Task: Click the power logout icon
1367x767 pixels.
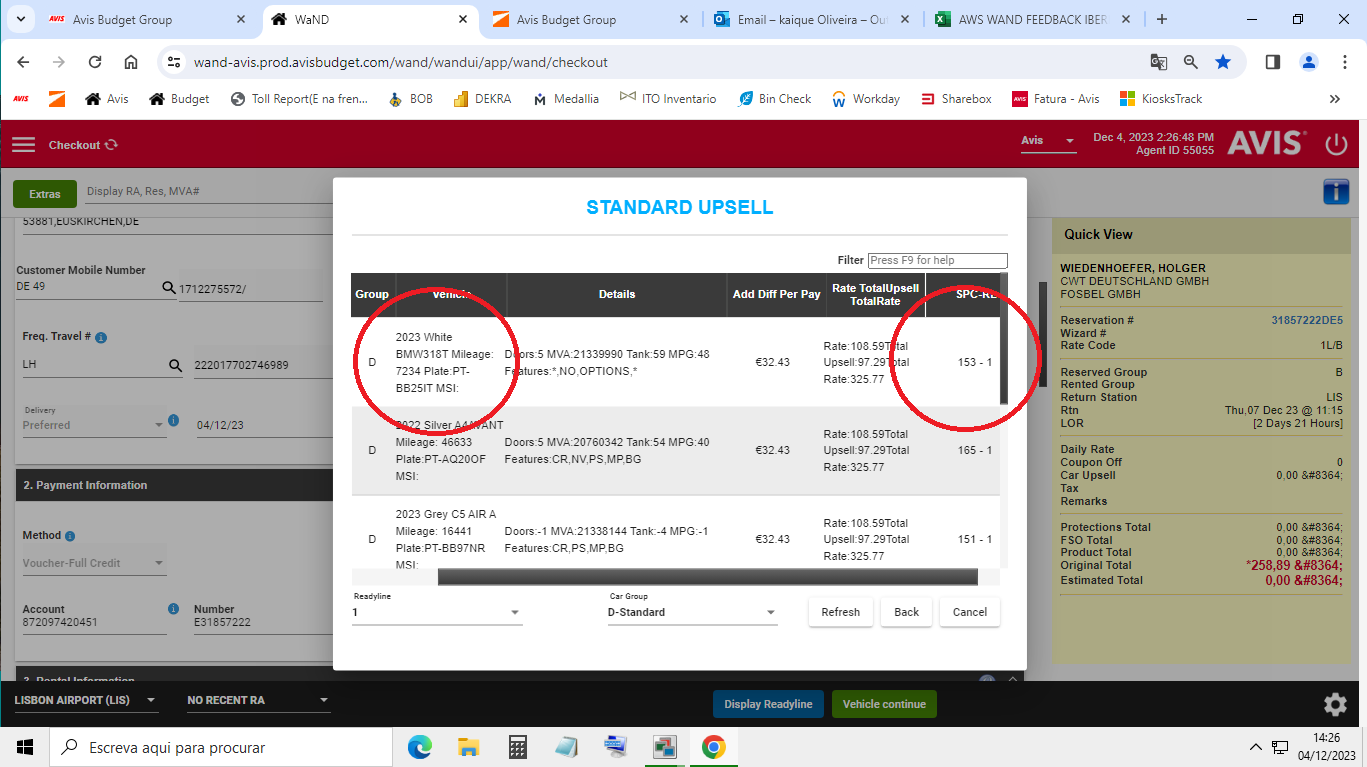Action: click(1336, 145)
